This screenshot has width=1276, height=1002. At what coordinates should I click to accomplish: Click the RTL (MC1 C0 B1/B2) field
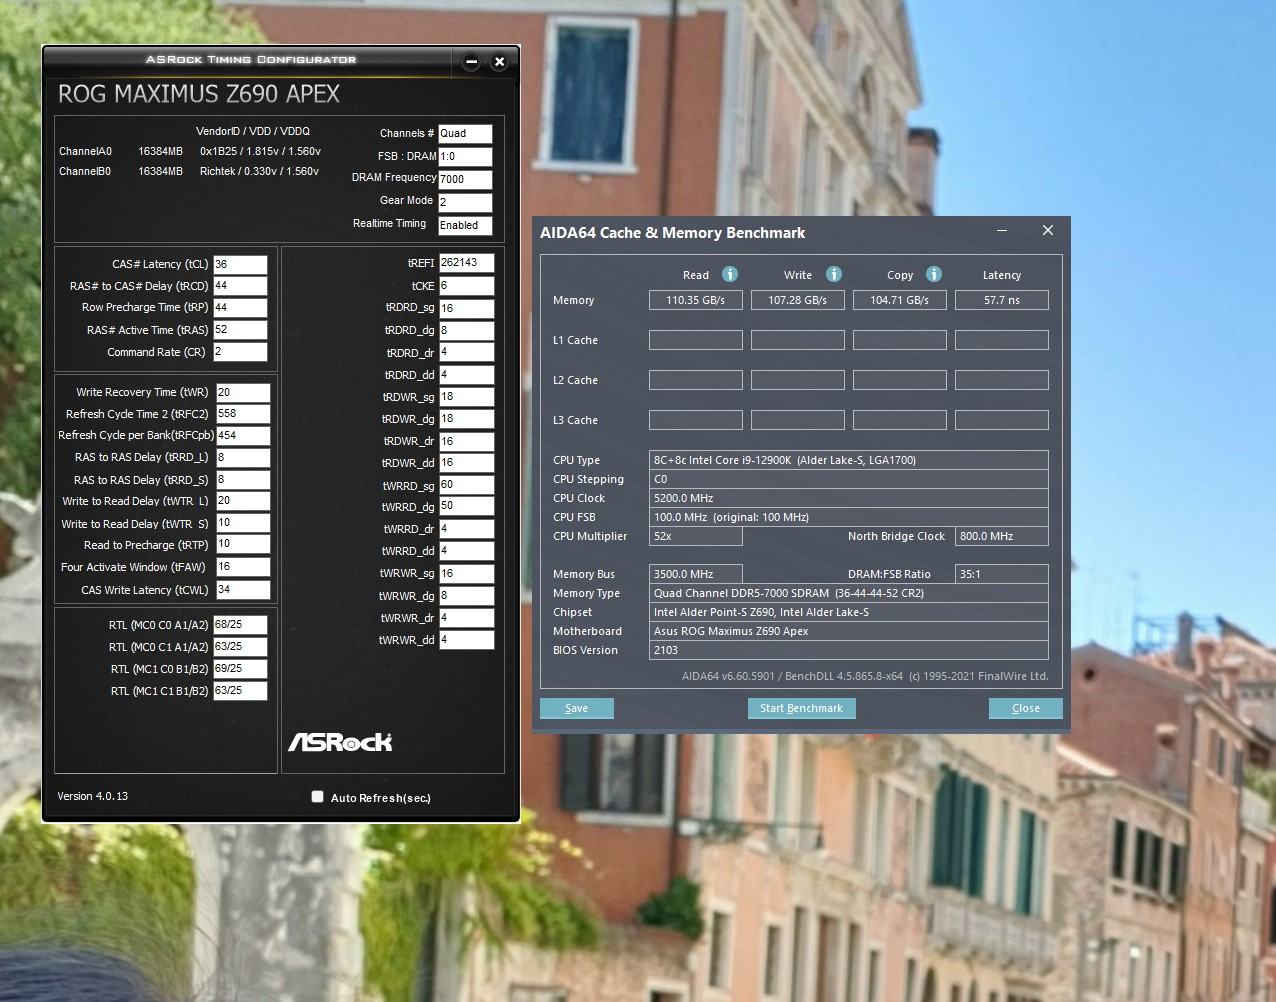click(240, 669)
